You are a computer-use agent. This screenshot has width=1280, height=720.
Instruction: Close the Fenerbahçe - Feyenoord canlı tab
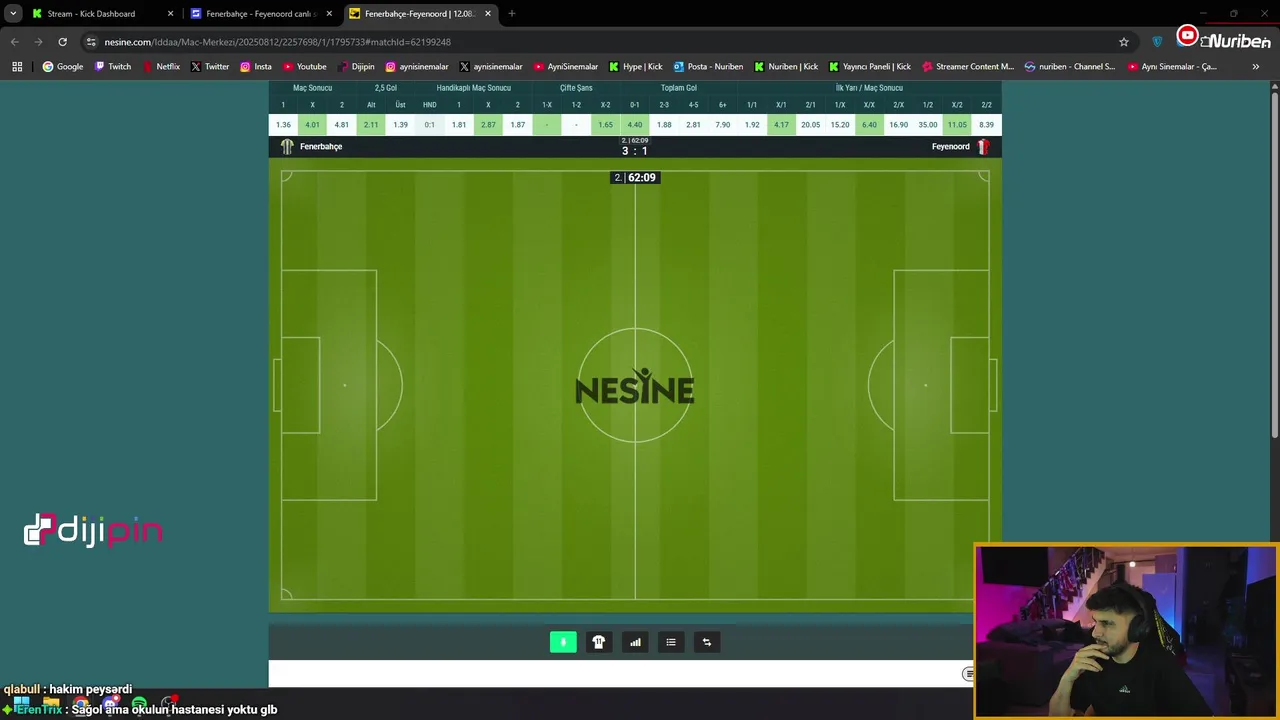329,14
